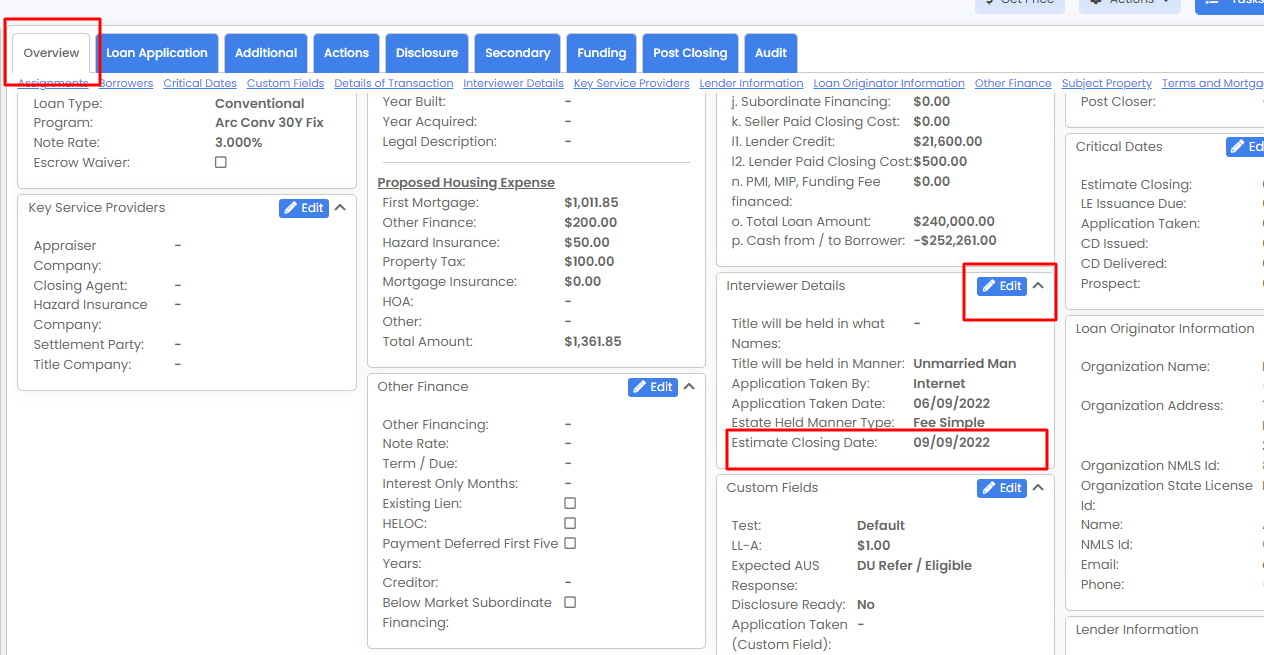Click the Critical Dates navigation link
This screenshot has height=655, width=1264.
coord(199,83)
